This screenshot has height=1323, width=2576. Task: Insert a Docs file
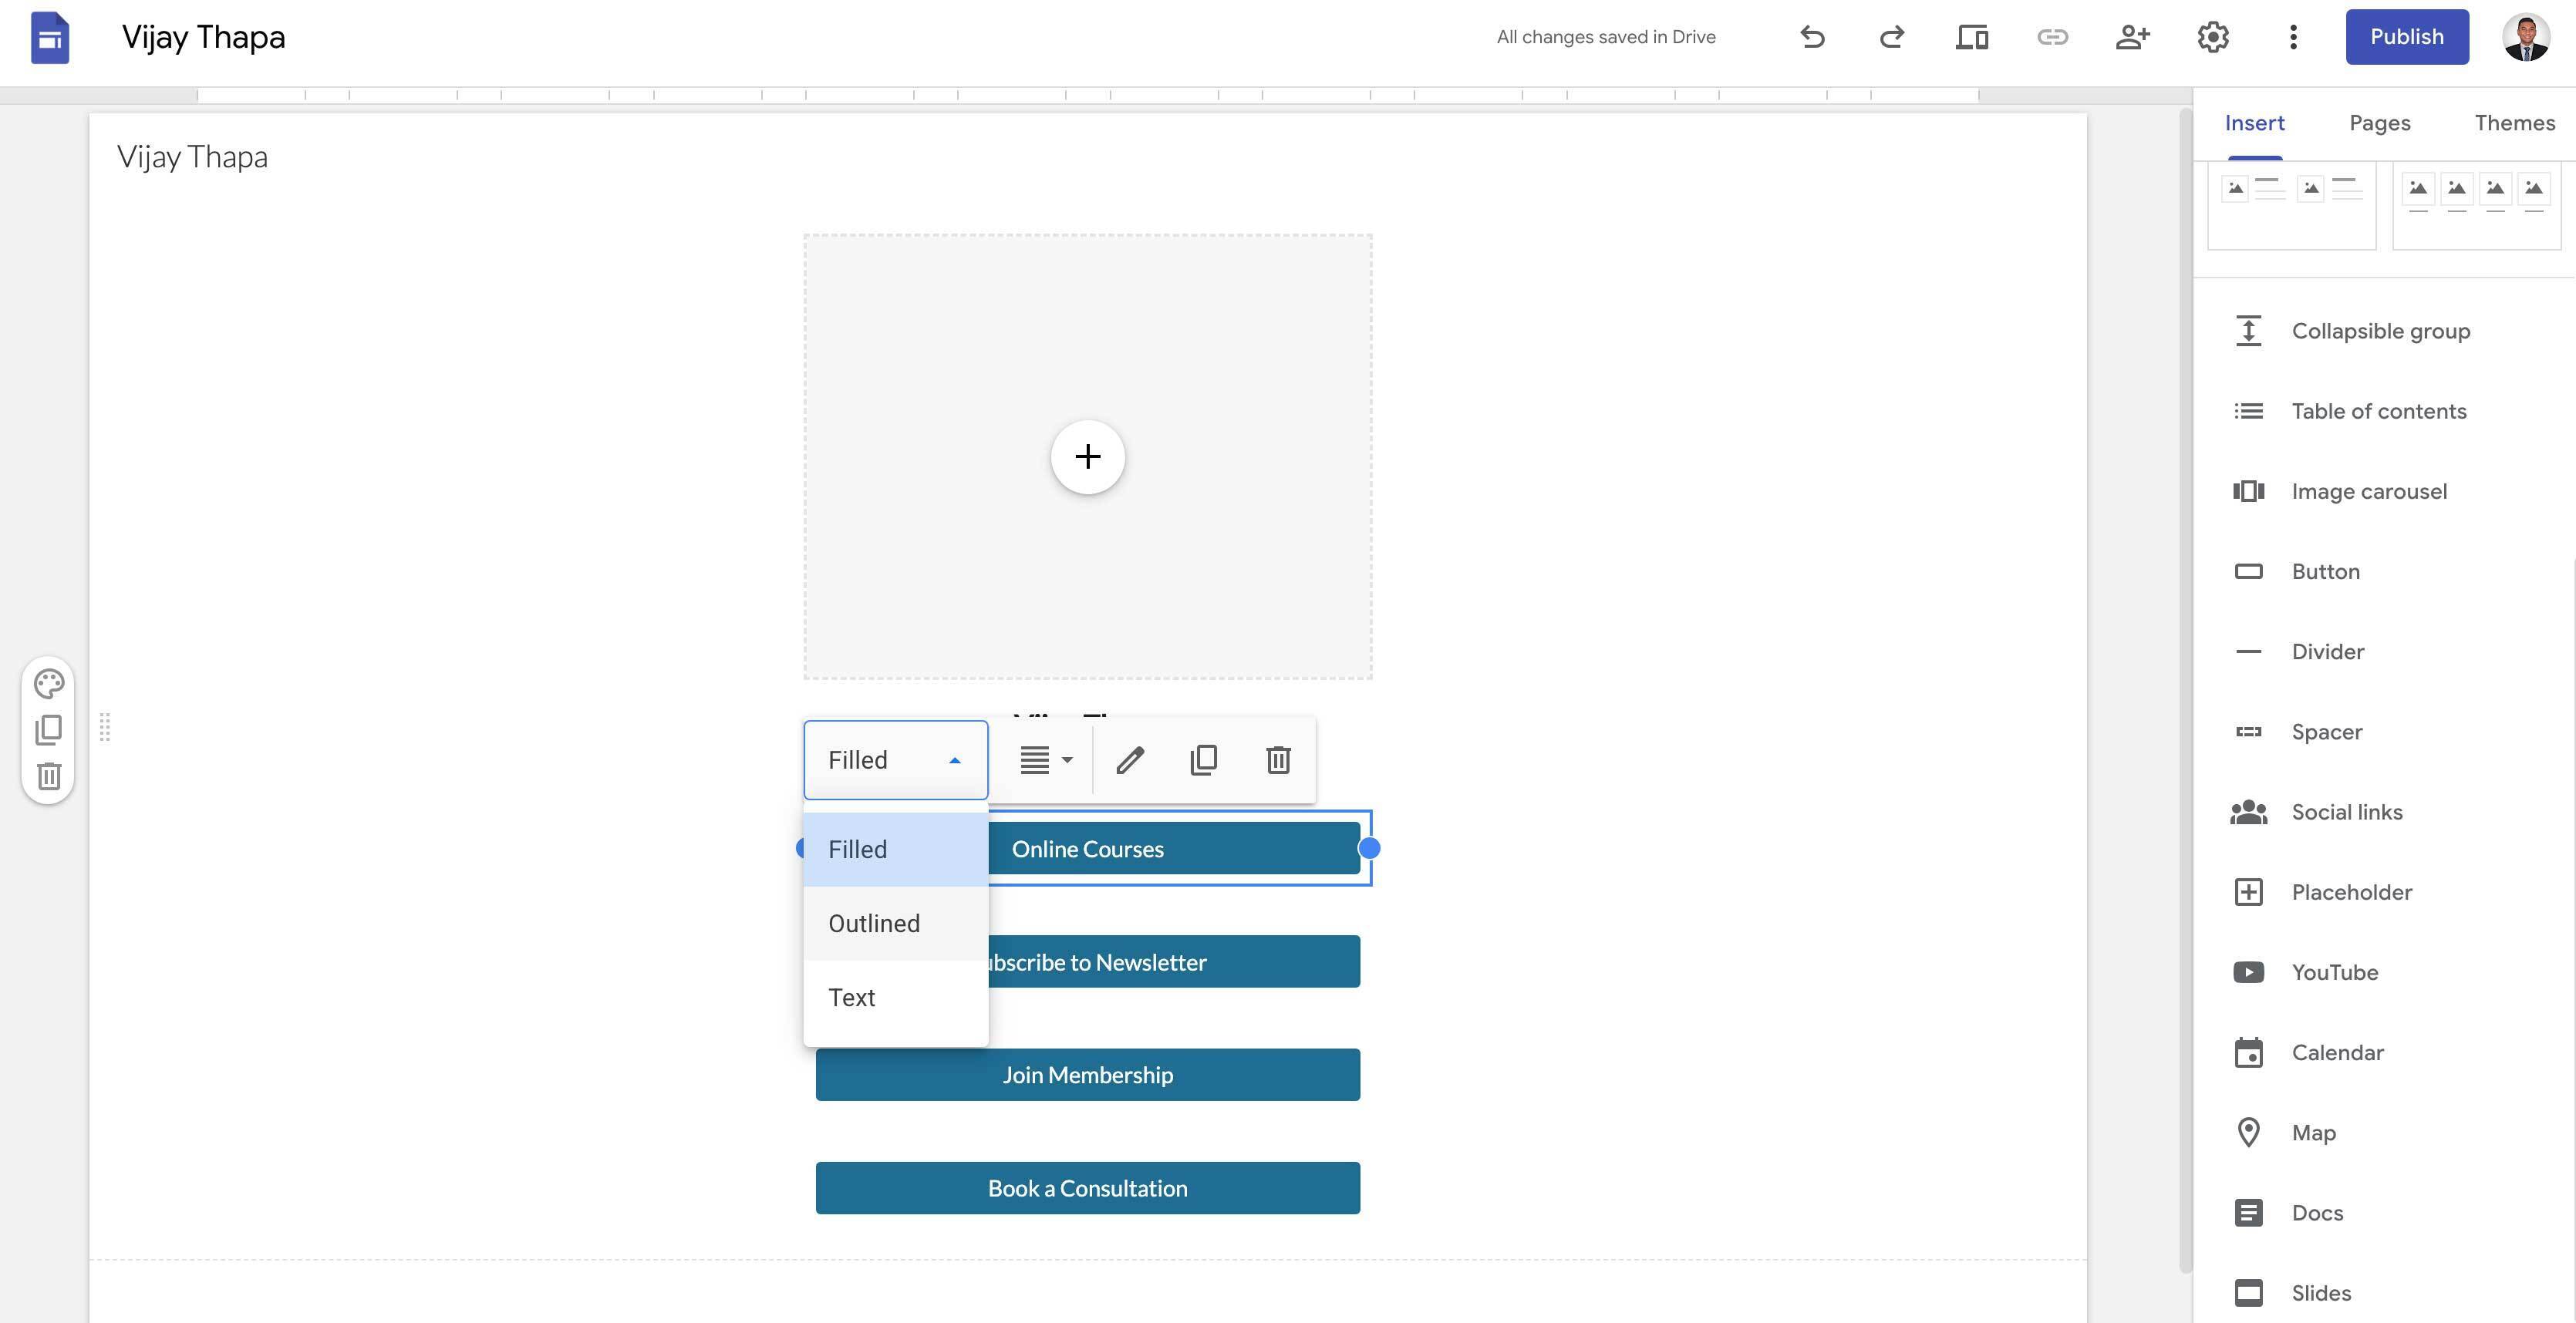pos(2384,1212)
